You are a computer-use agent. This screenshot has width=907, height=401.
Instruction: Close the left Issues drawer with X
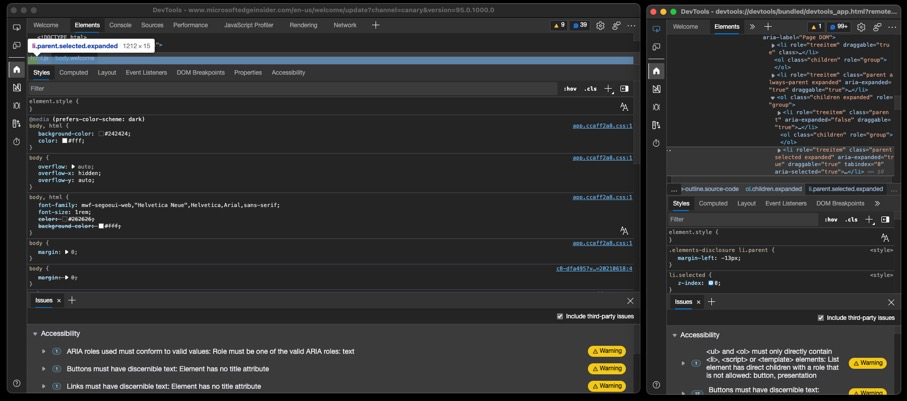pyautogui.click(x=630, y=301)
